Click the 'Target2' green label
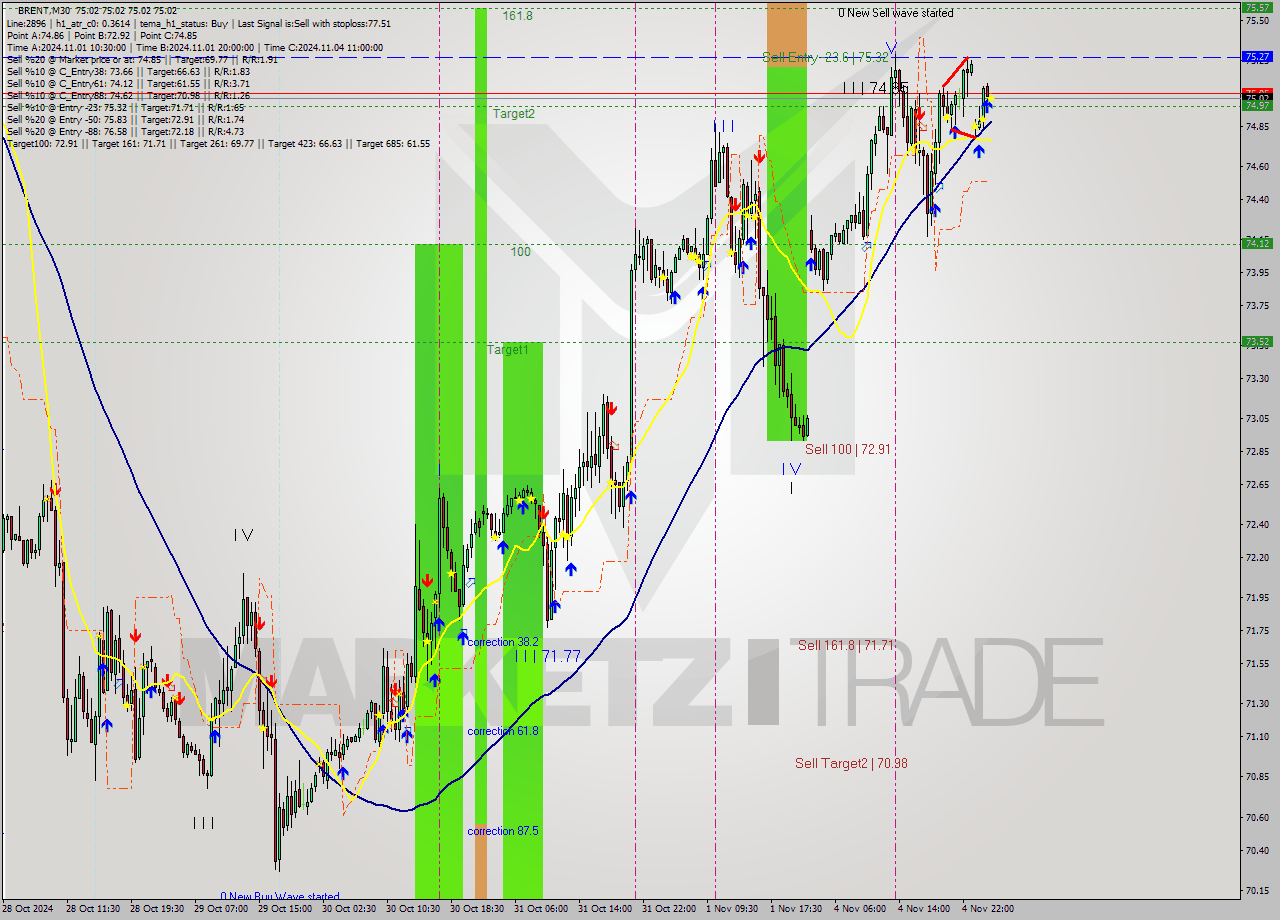This screenshot has width=1280, height=920. point(513,114)
